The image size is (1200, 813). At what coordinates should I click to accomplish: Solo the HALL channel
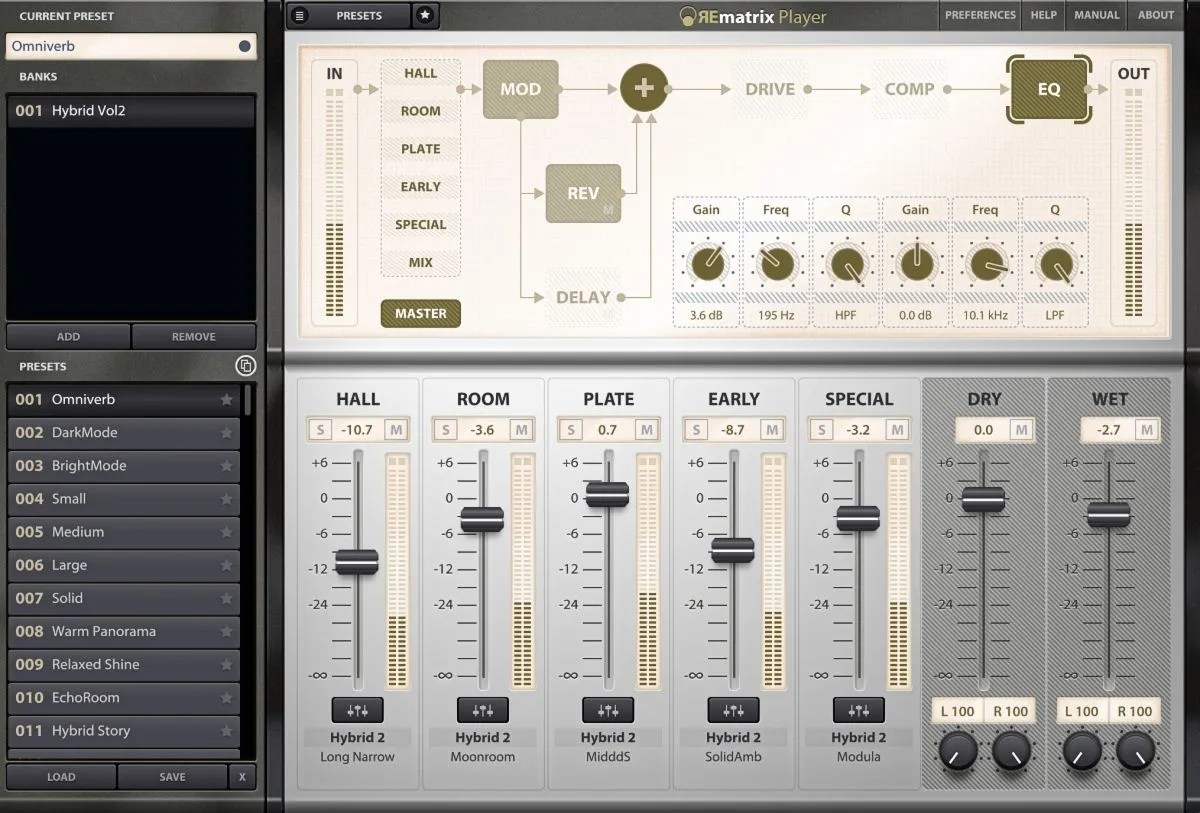[320, 430]
